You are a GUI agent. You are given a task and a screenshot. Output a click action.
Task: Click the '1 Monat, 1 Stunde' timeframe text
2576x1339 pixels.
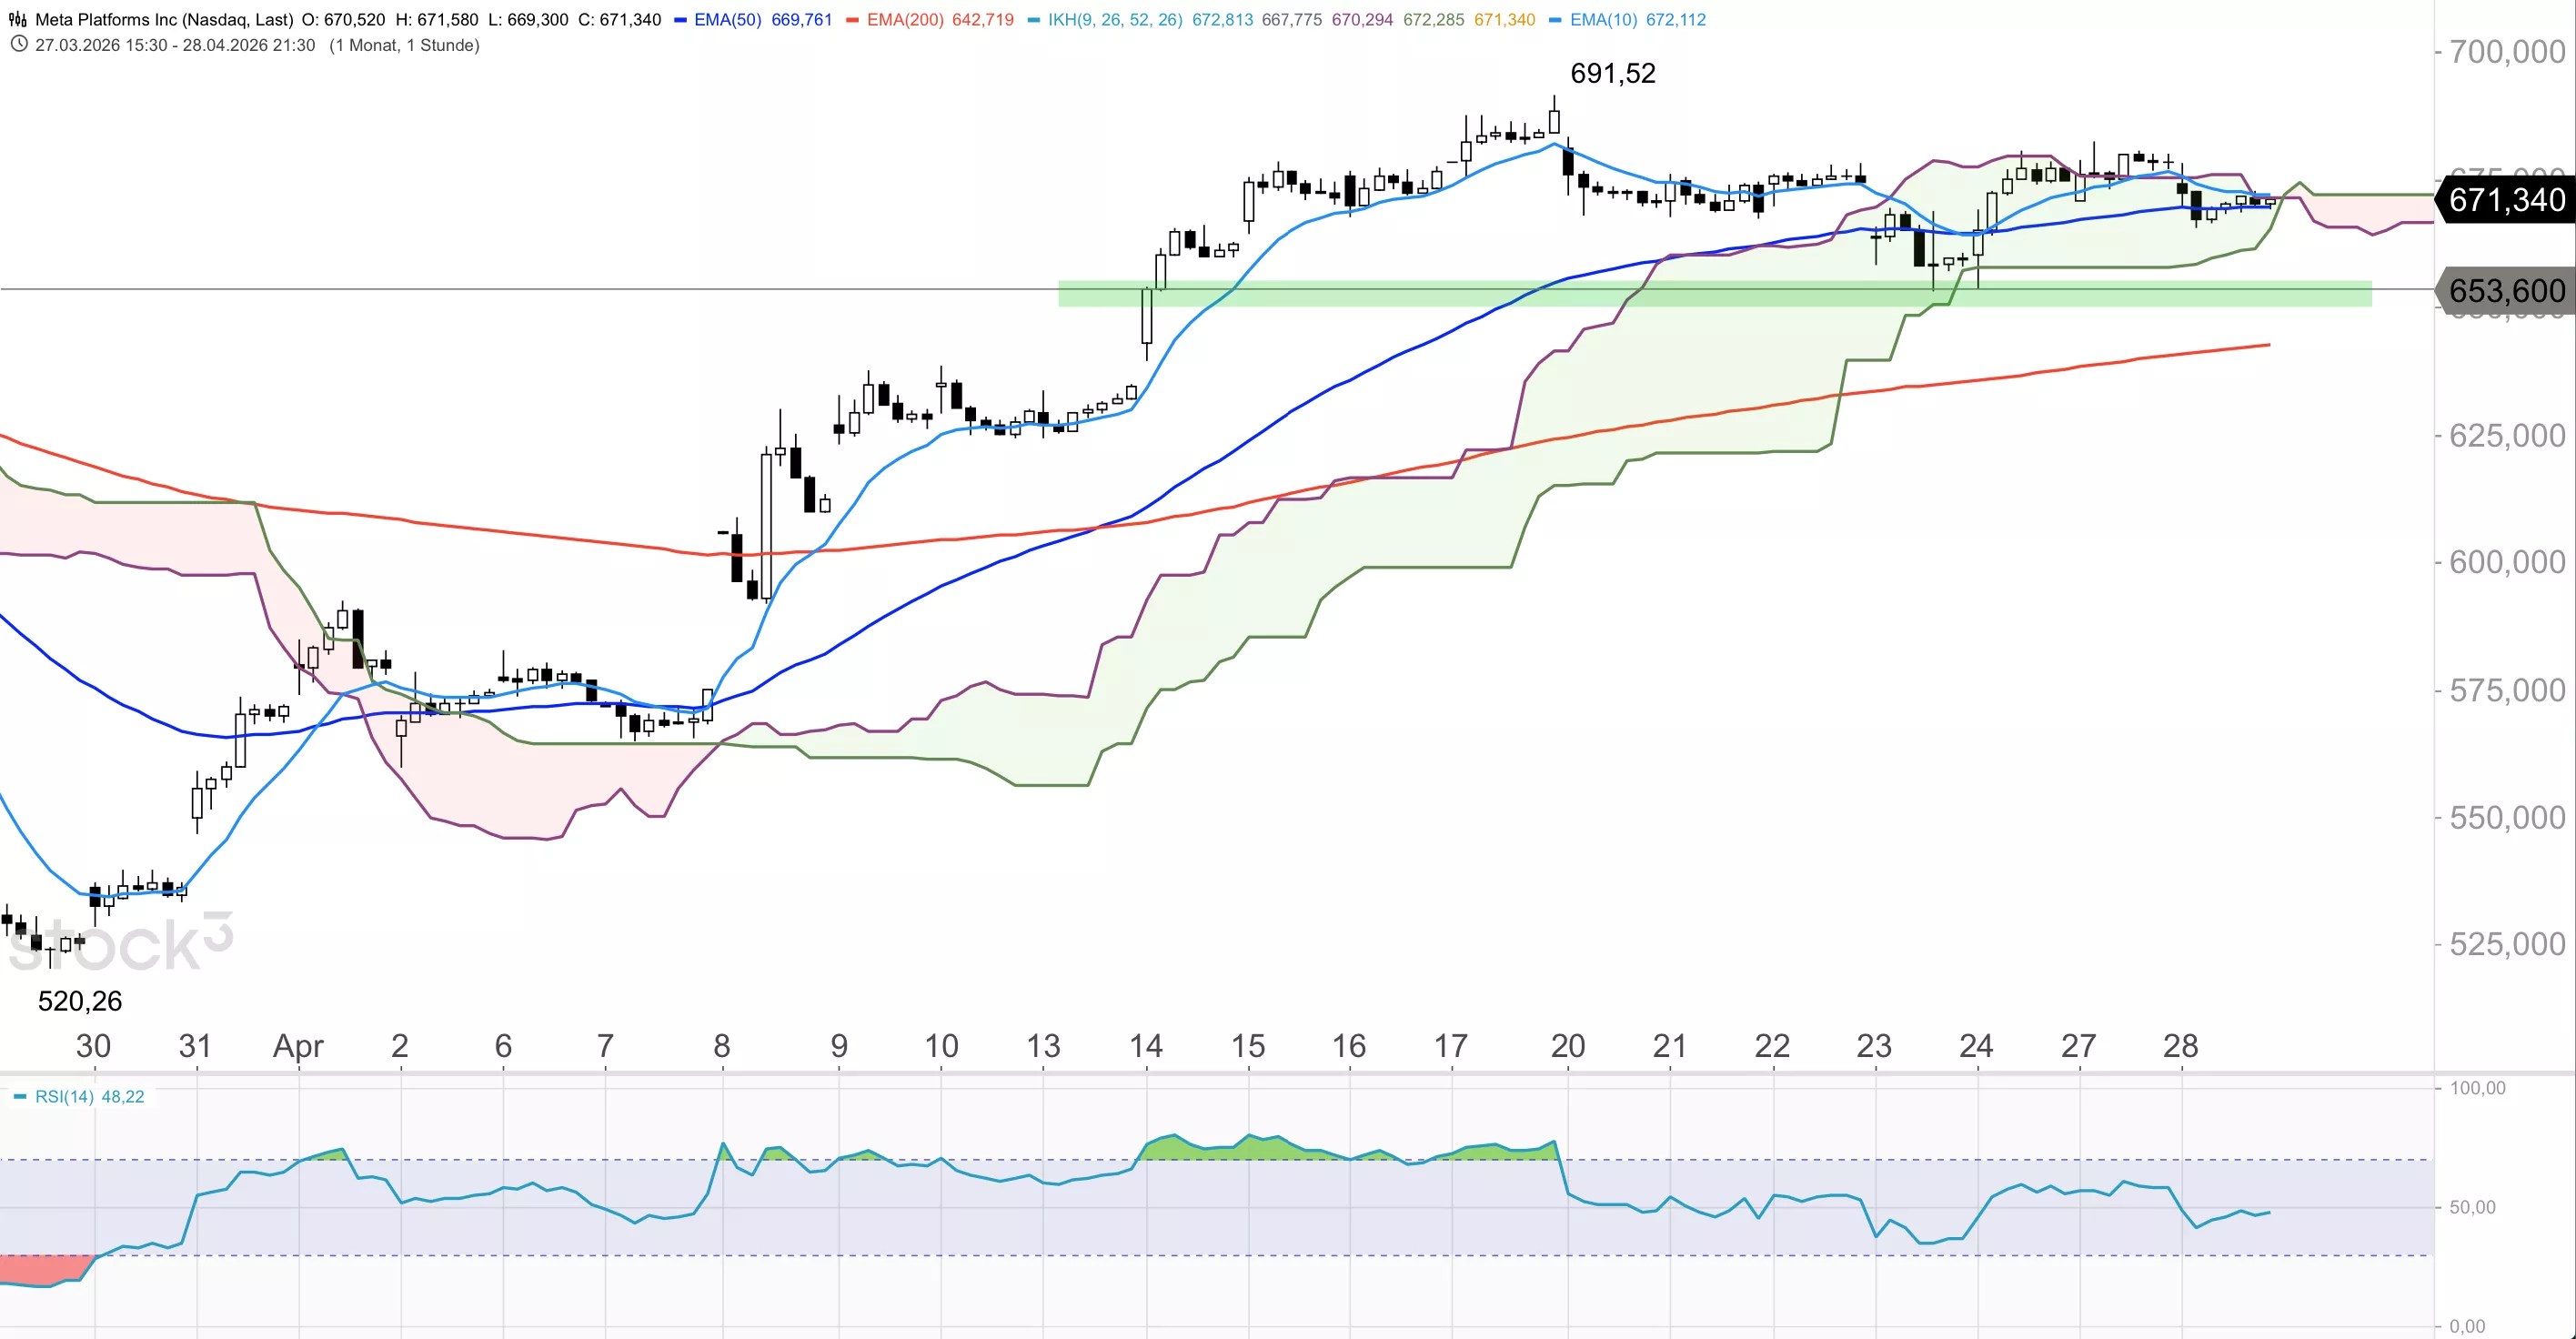(404, 45)
